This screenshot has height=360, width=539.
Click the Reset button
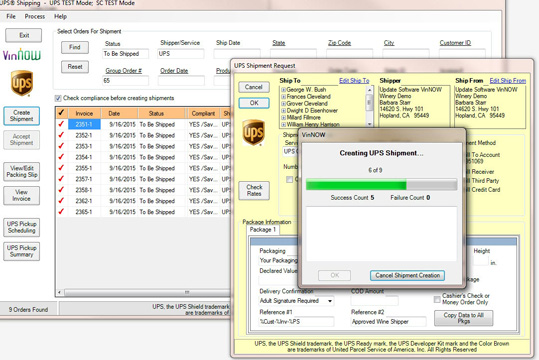[75, 67]
